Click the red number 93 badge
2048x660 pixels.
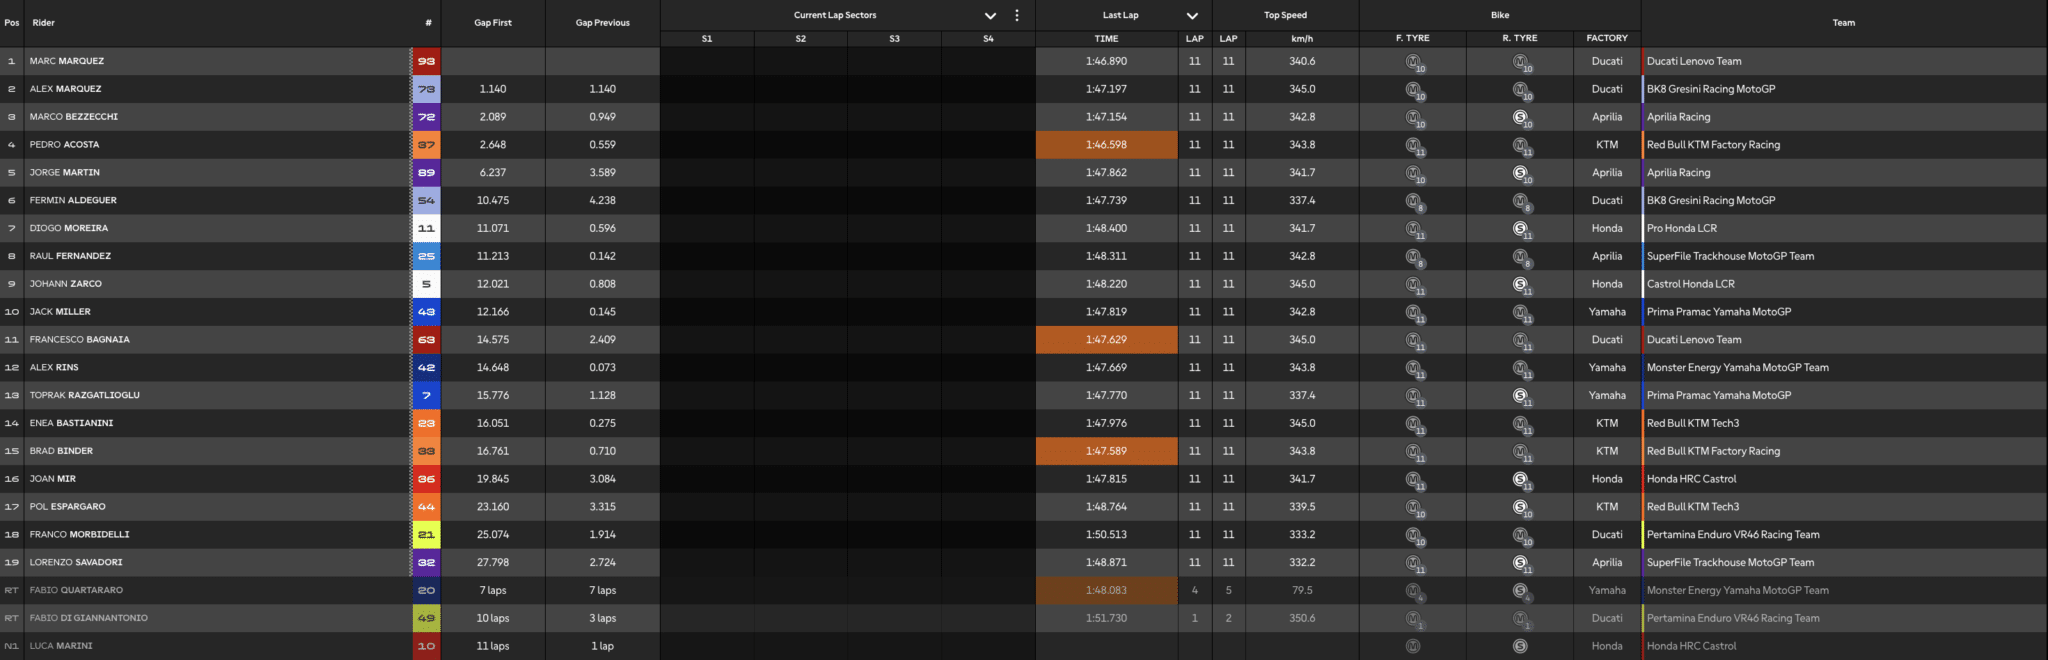(x=426, y=61)
